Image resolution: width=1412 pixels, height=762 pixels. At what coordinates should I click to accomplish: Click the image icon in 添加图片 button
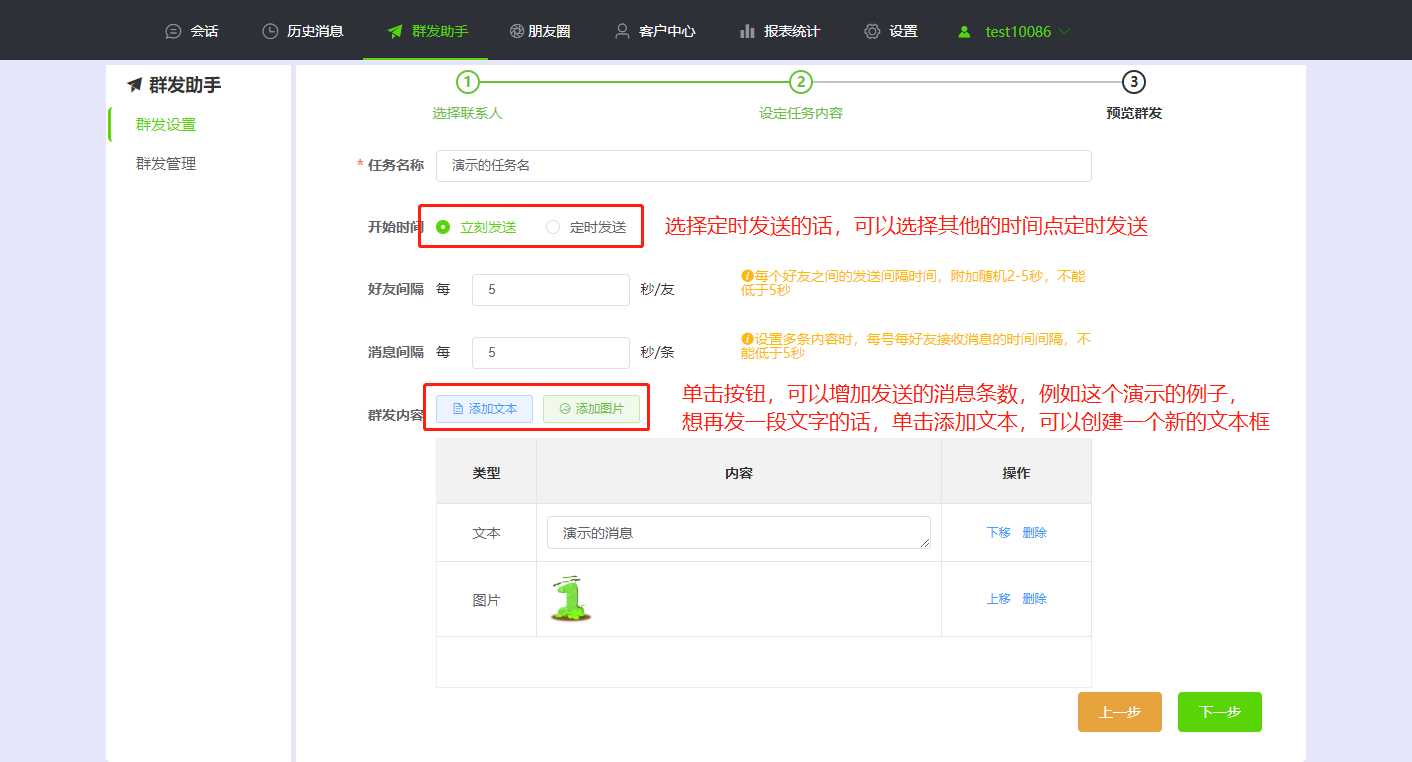tap(565, 409)
